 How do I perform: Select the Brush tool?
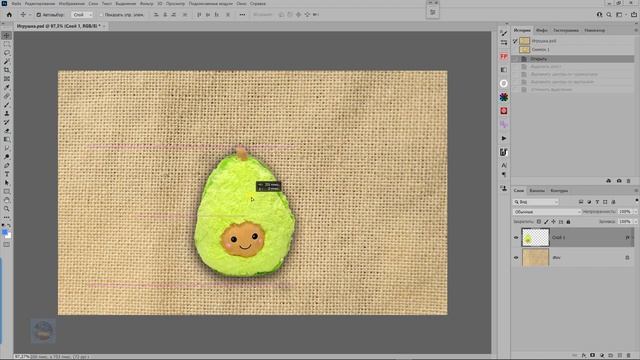tap(7, 105)
